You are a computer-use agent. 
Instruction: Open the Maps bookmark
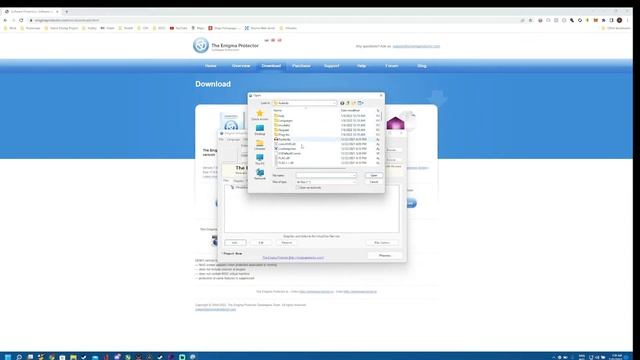pos(198,28)
